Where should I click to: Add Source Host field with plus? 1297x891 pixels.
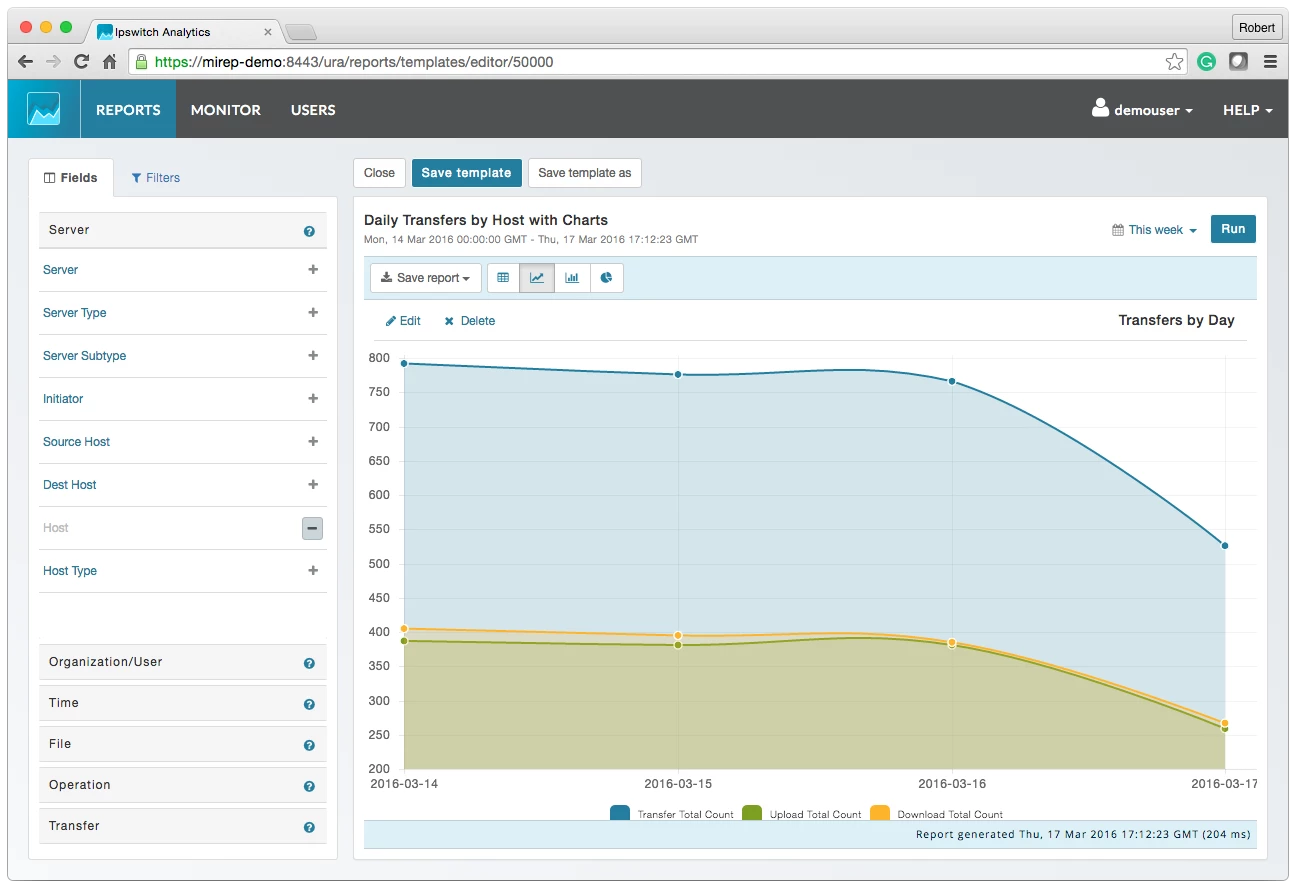313,442
